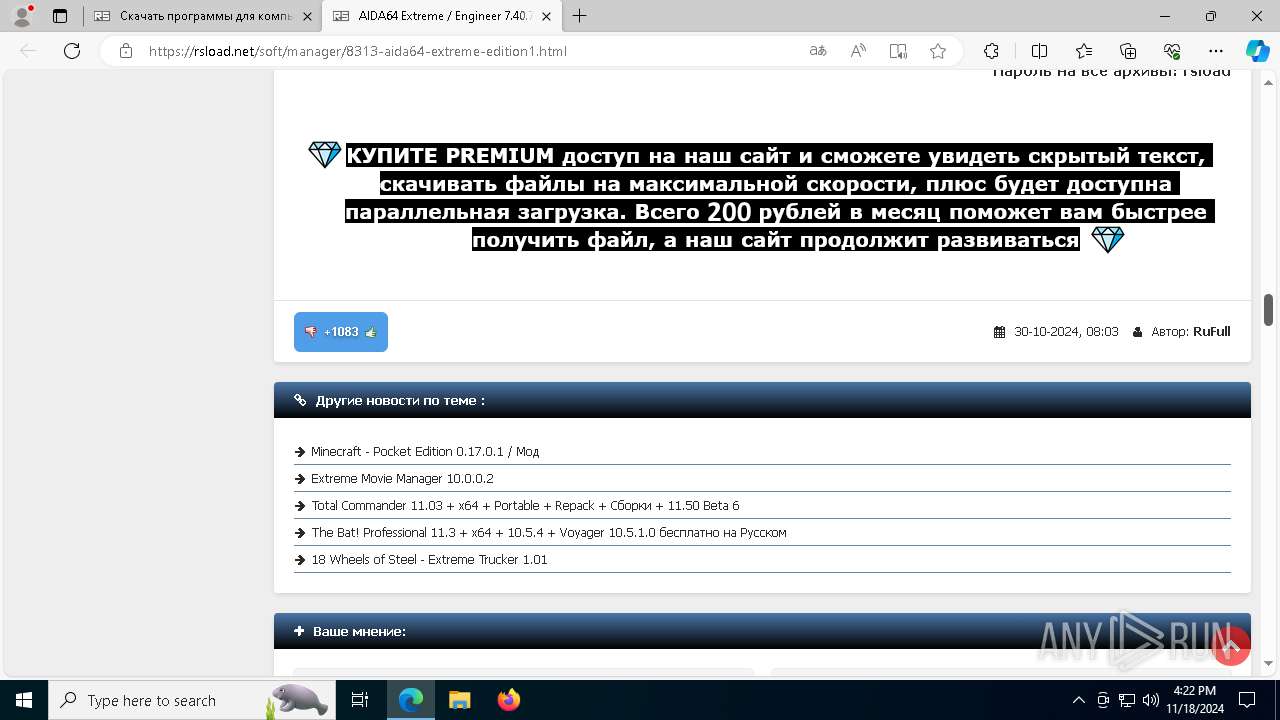Click the scrollbar down arrow
This screenshot has height=720, width=1280.
[x=1268, y=663]
